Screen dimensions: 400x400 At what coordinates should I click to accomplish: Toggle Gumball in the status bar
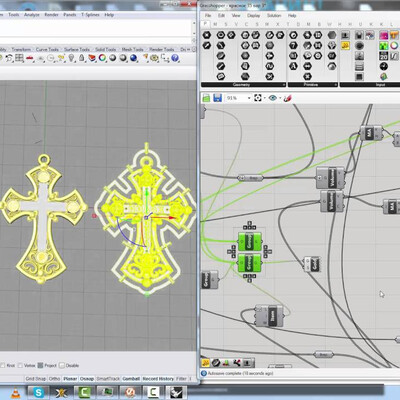[x=131, y=379]
